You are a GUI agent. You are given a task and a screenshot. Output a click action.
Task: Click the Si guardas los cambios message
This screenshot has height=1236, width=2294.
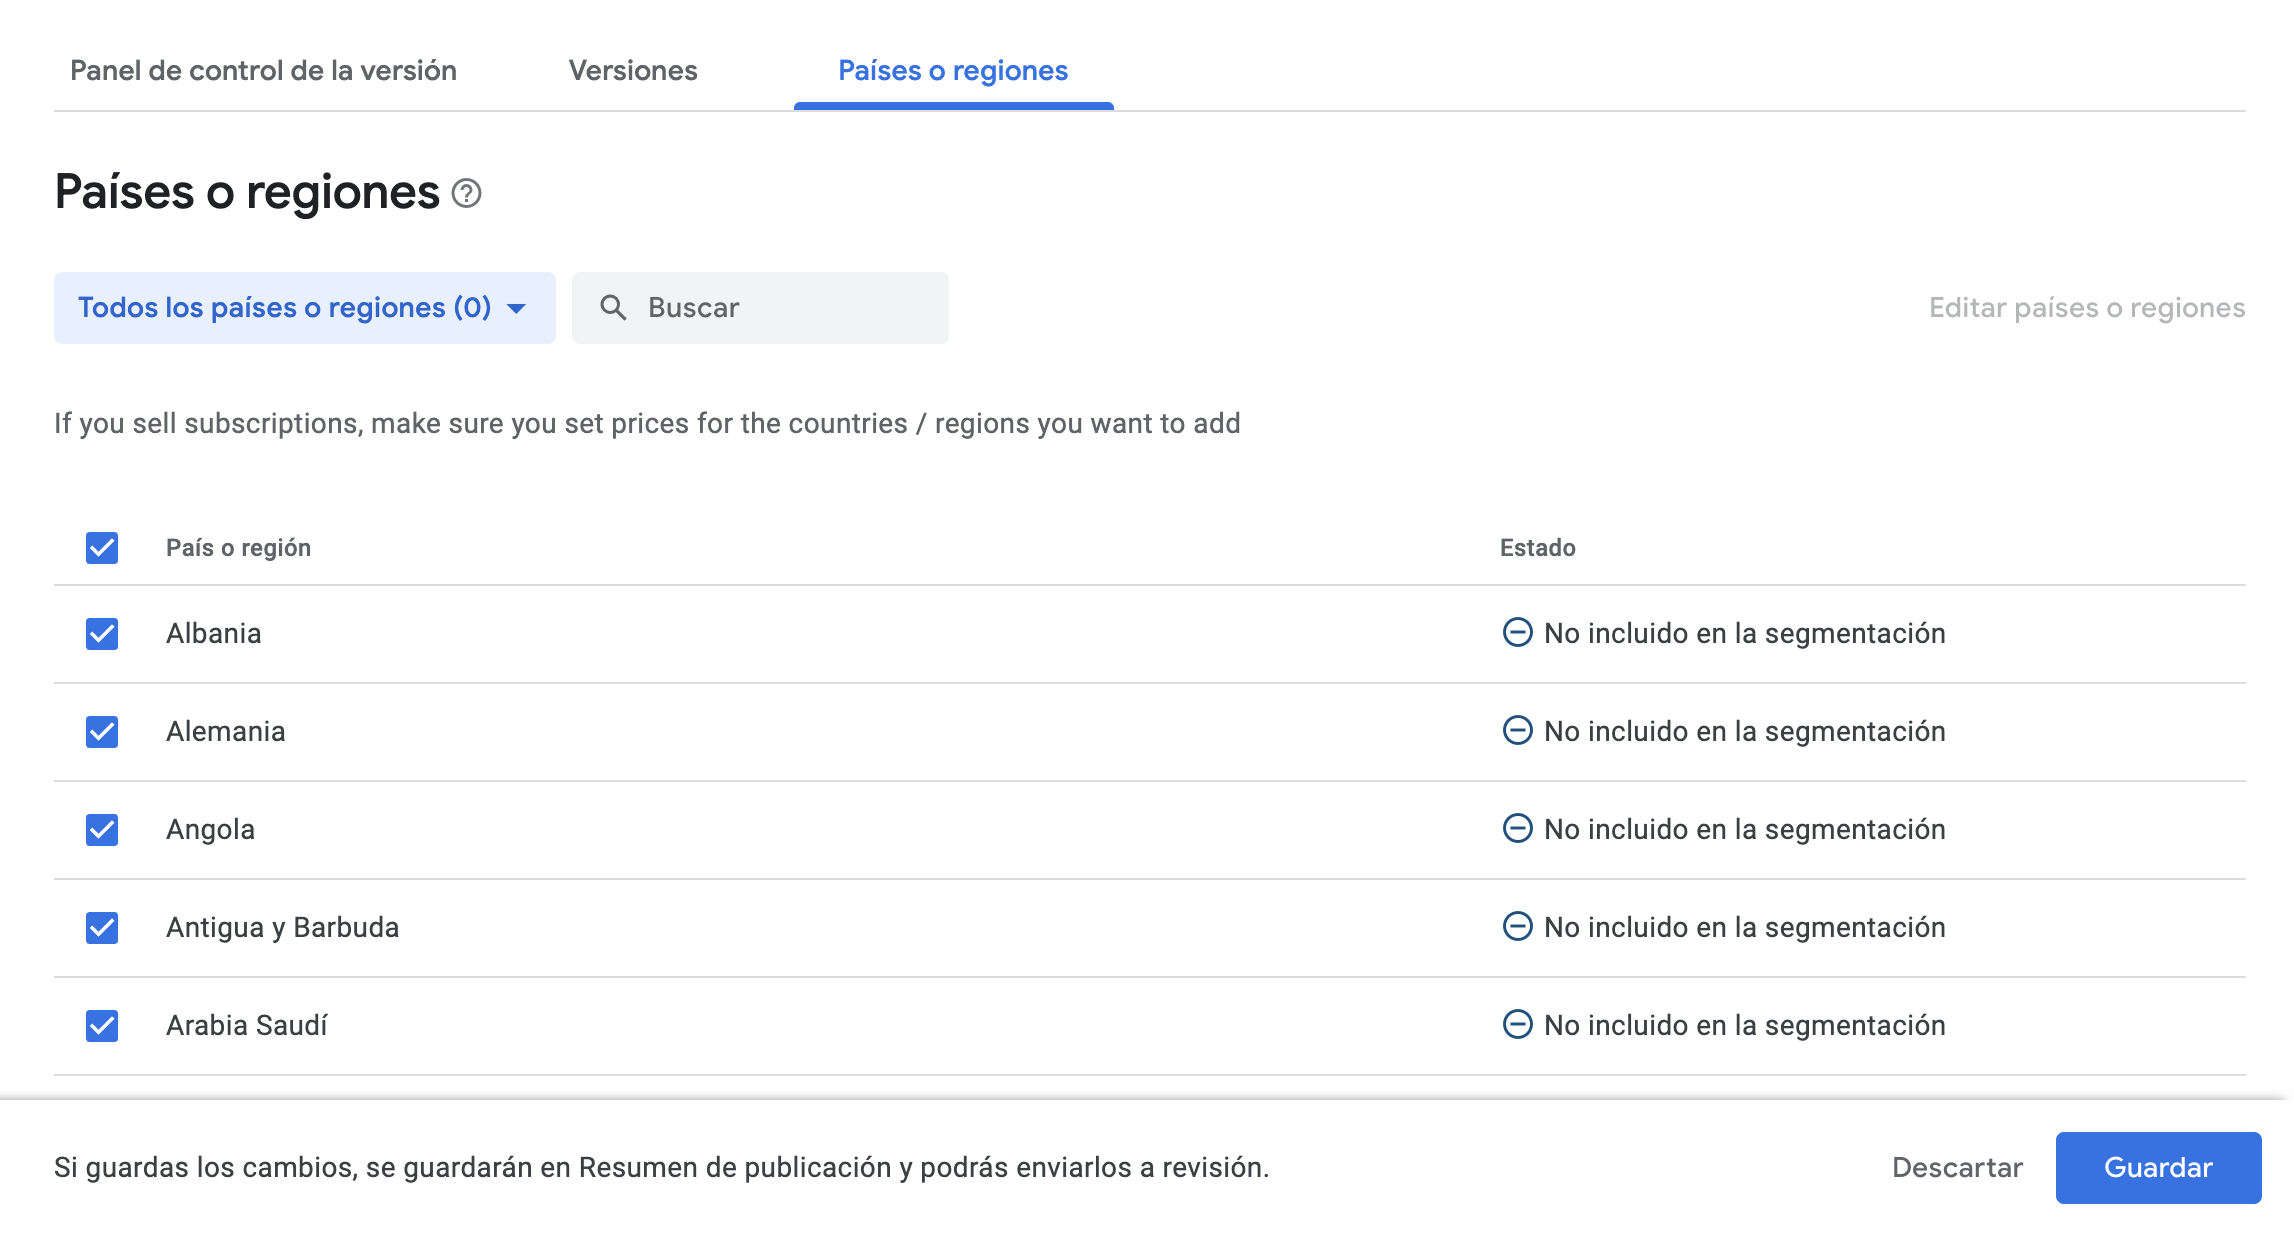[x=661, y=1168]
